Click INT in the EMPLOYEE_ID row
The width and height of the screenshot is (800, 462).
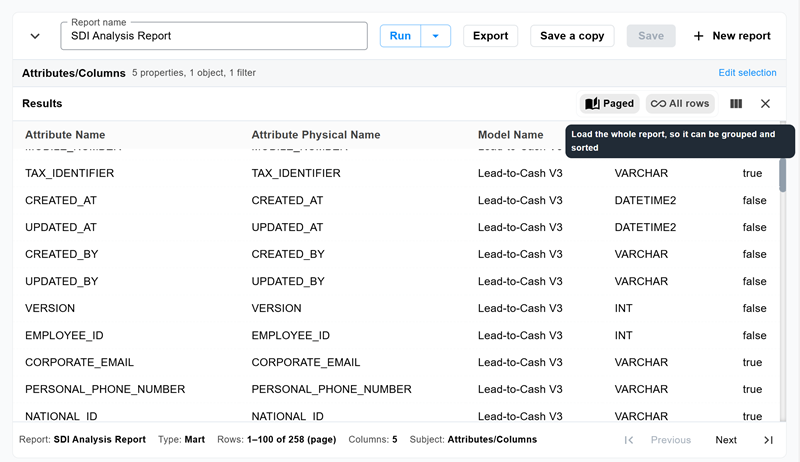(623, 336)
